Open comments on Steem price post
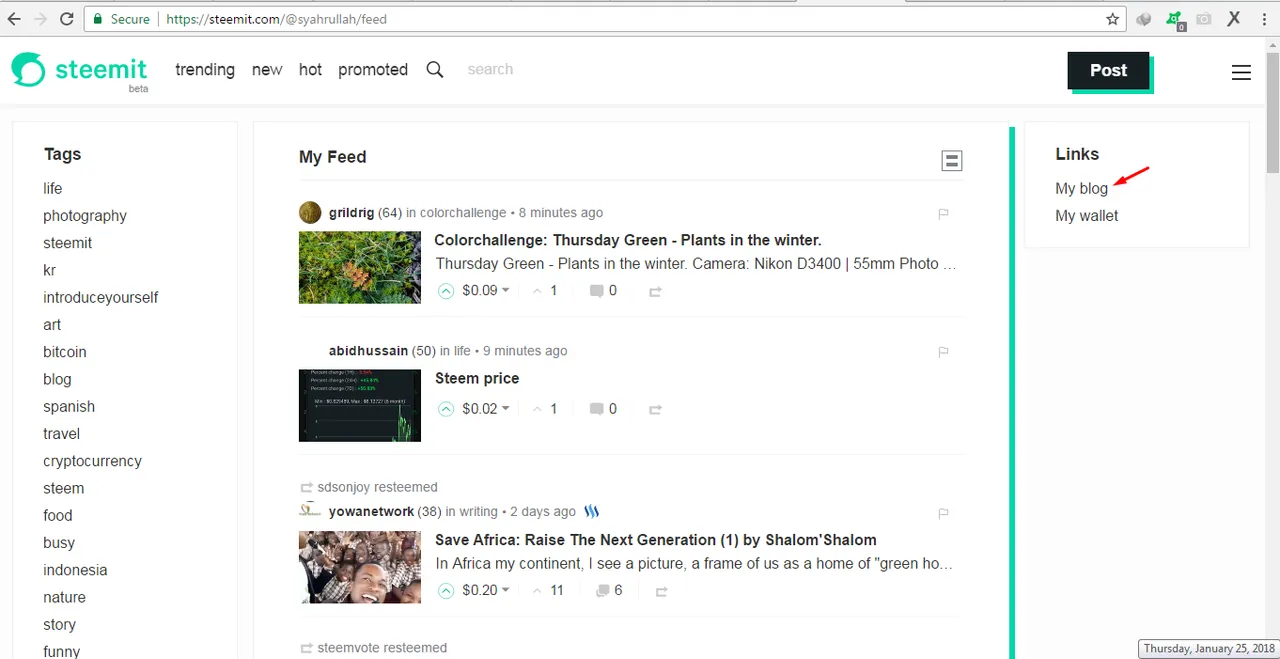This screenshot has width=1280, height=659. point(603,409)
